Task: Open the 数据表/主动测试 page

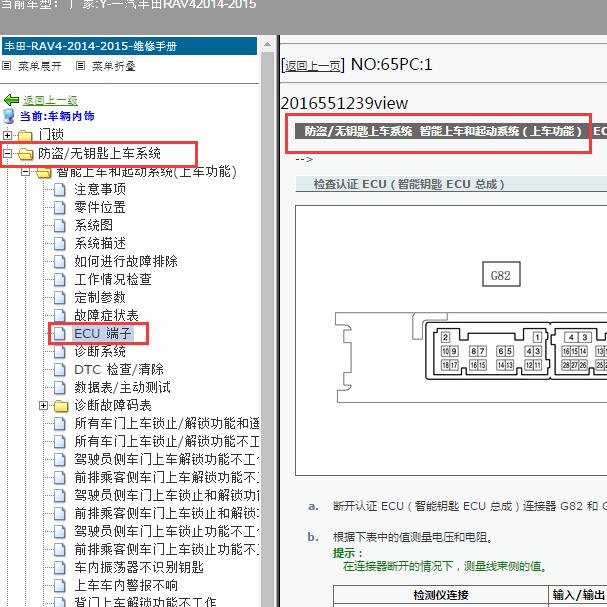Action: (x=122, y=388)
